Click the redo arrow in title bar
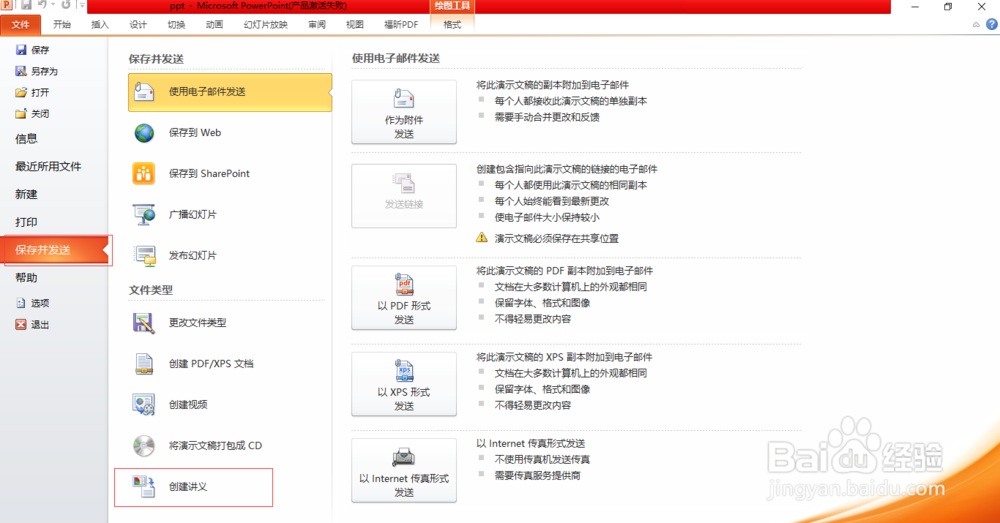Screen dimensions: 1000x523 (66, 5)
